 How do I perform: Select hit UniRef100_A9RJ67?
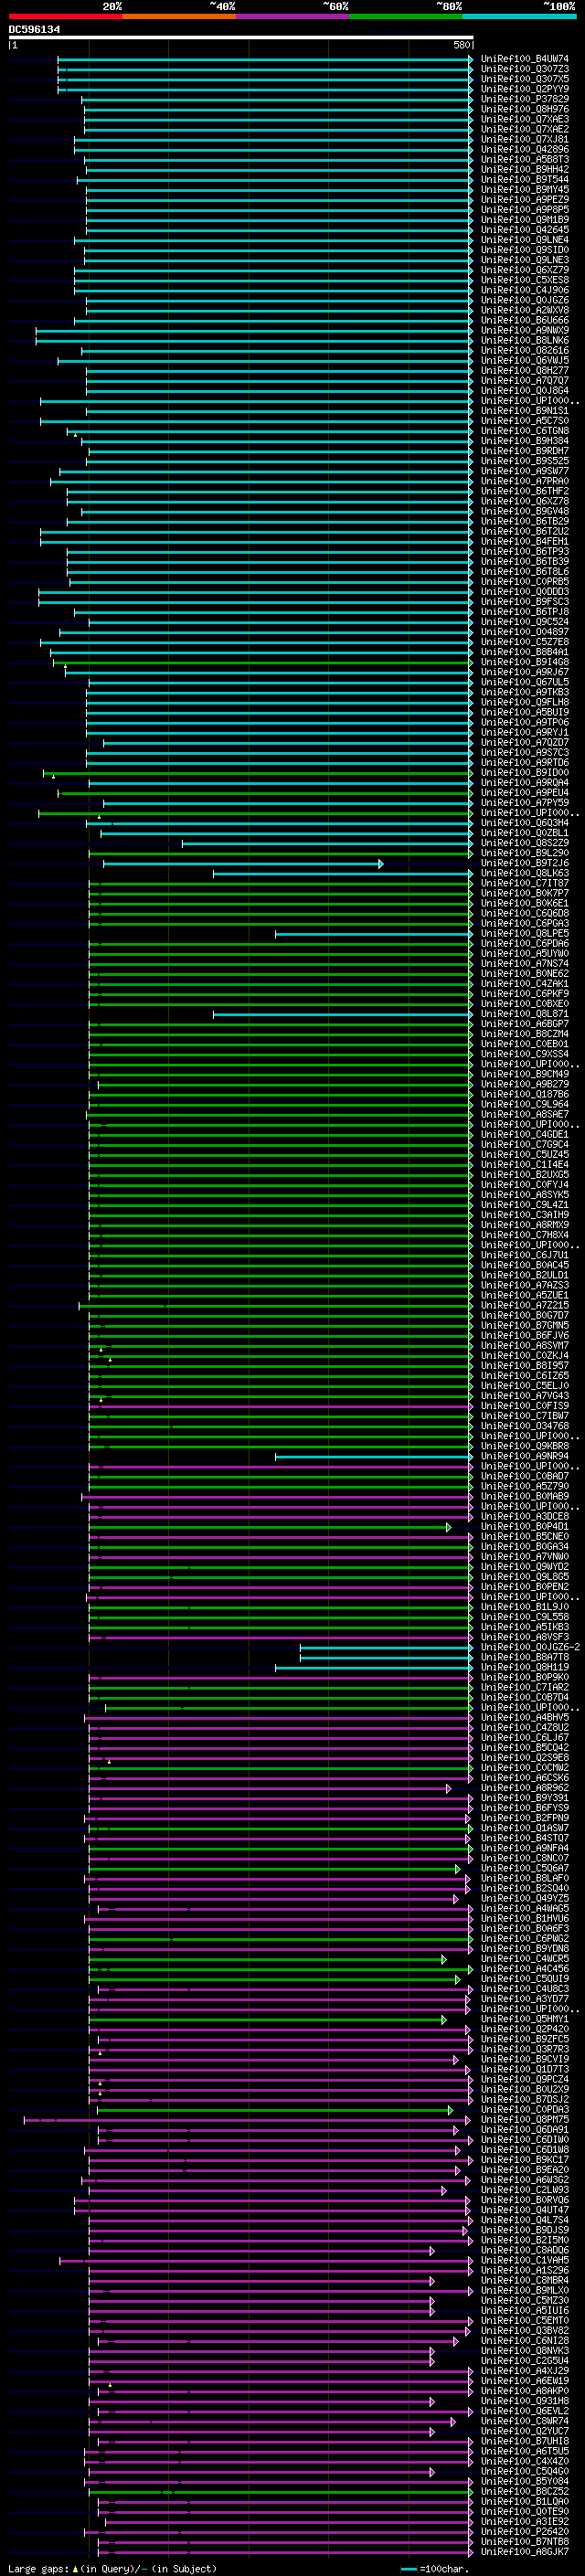(x=525, y=672)
